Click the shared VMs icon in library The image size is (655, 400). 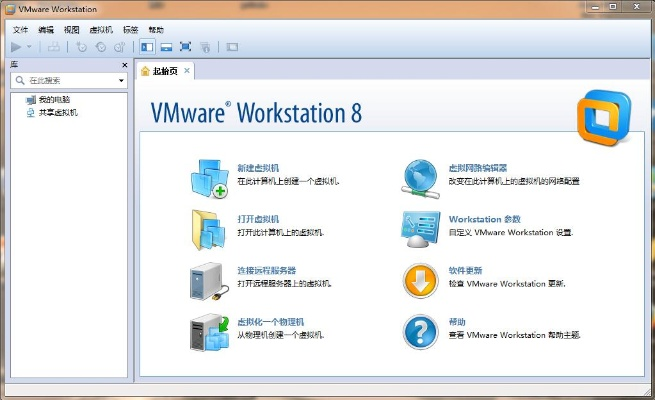(x=30, y=112)
